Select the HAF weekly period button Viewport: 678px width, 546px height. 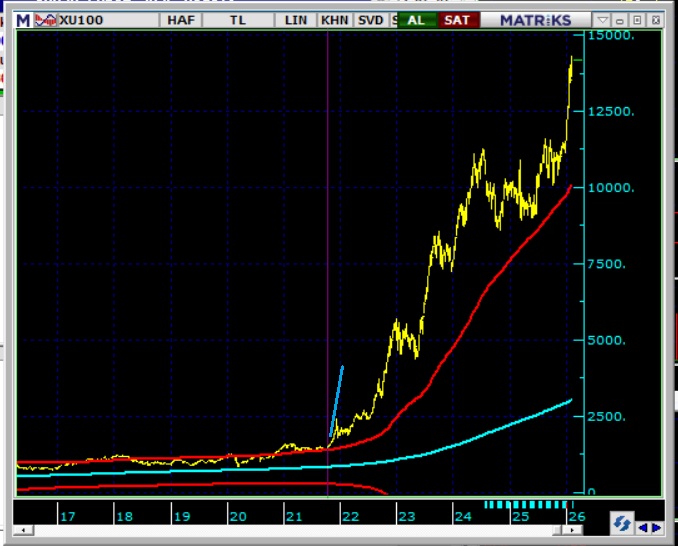183,20
